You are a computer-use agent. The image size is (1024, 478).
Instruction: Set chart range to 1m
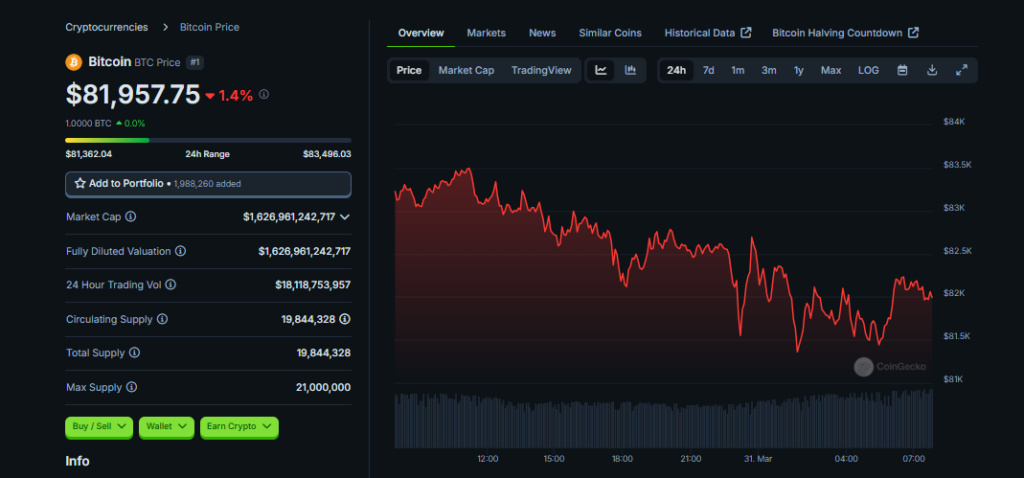coord(738,71)
